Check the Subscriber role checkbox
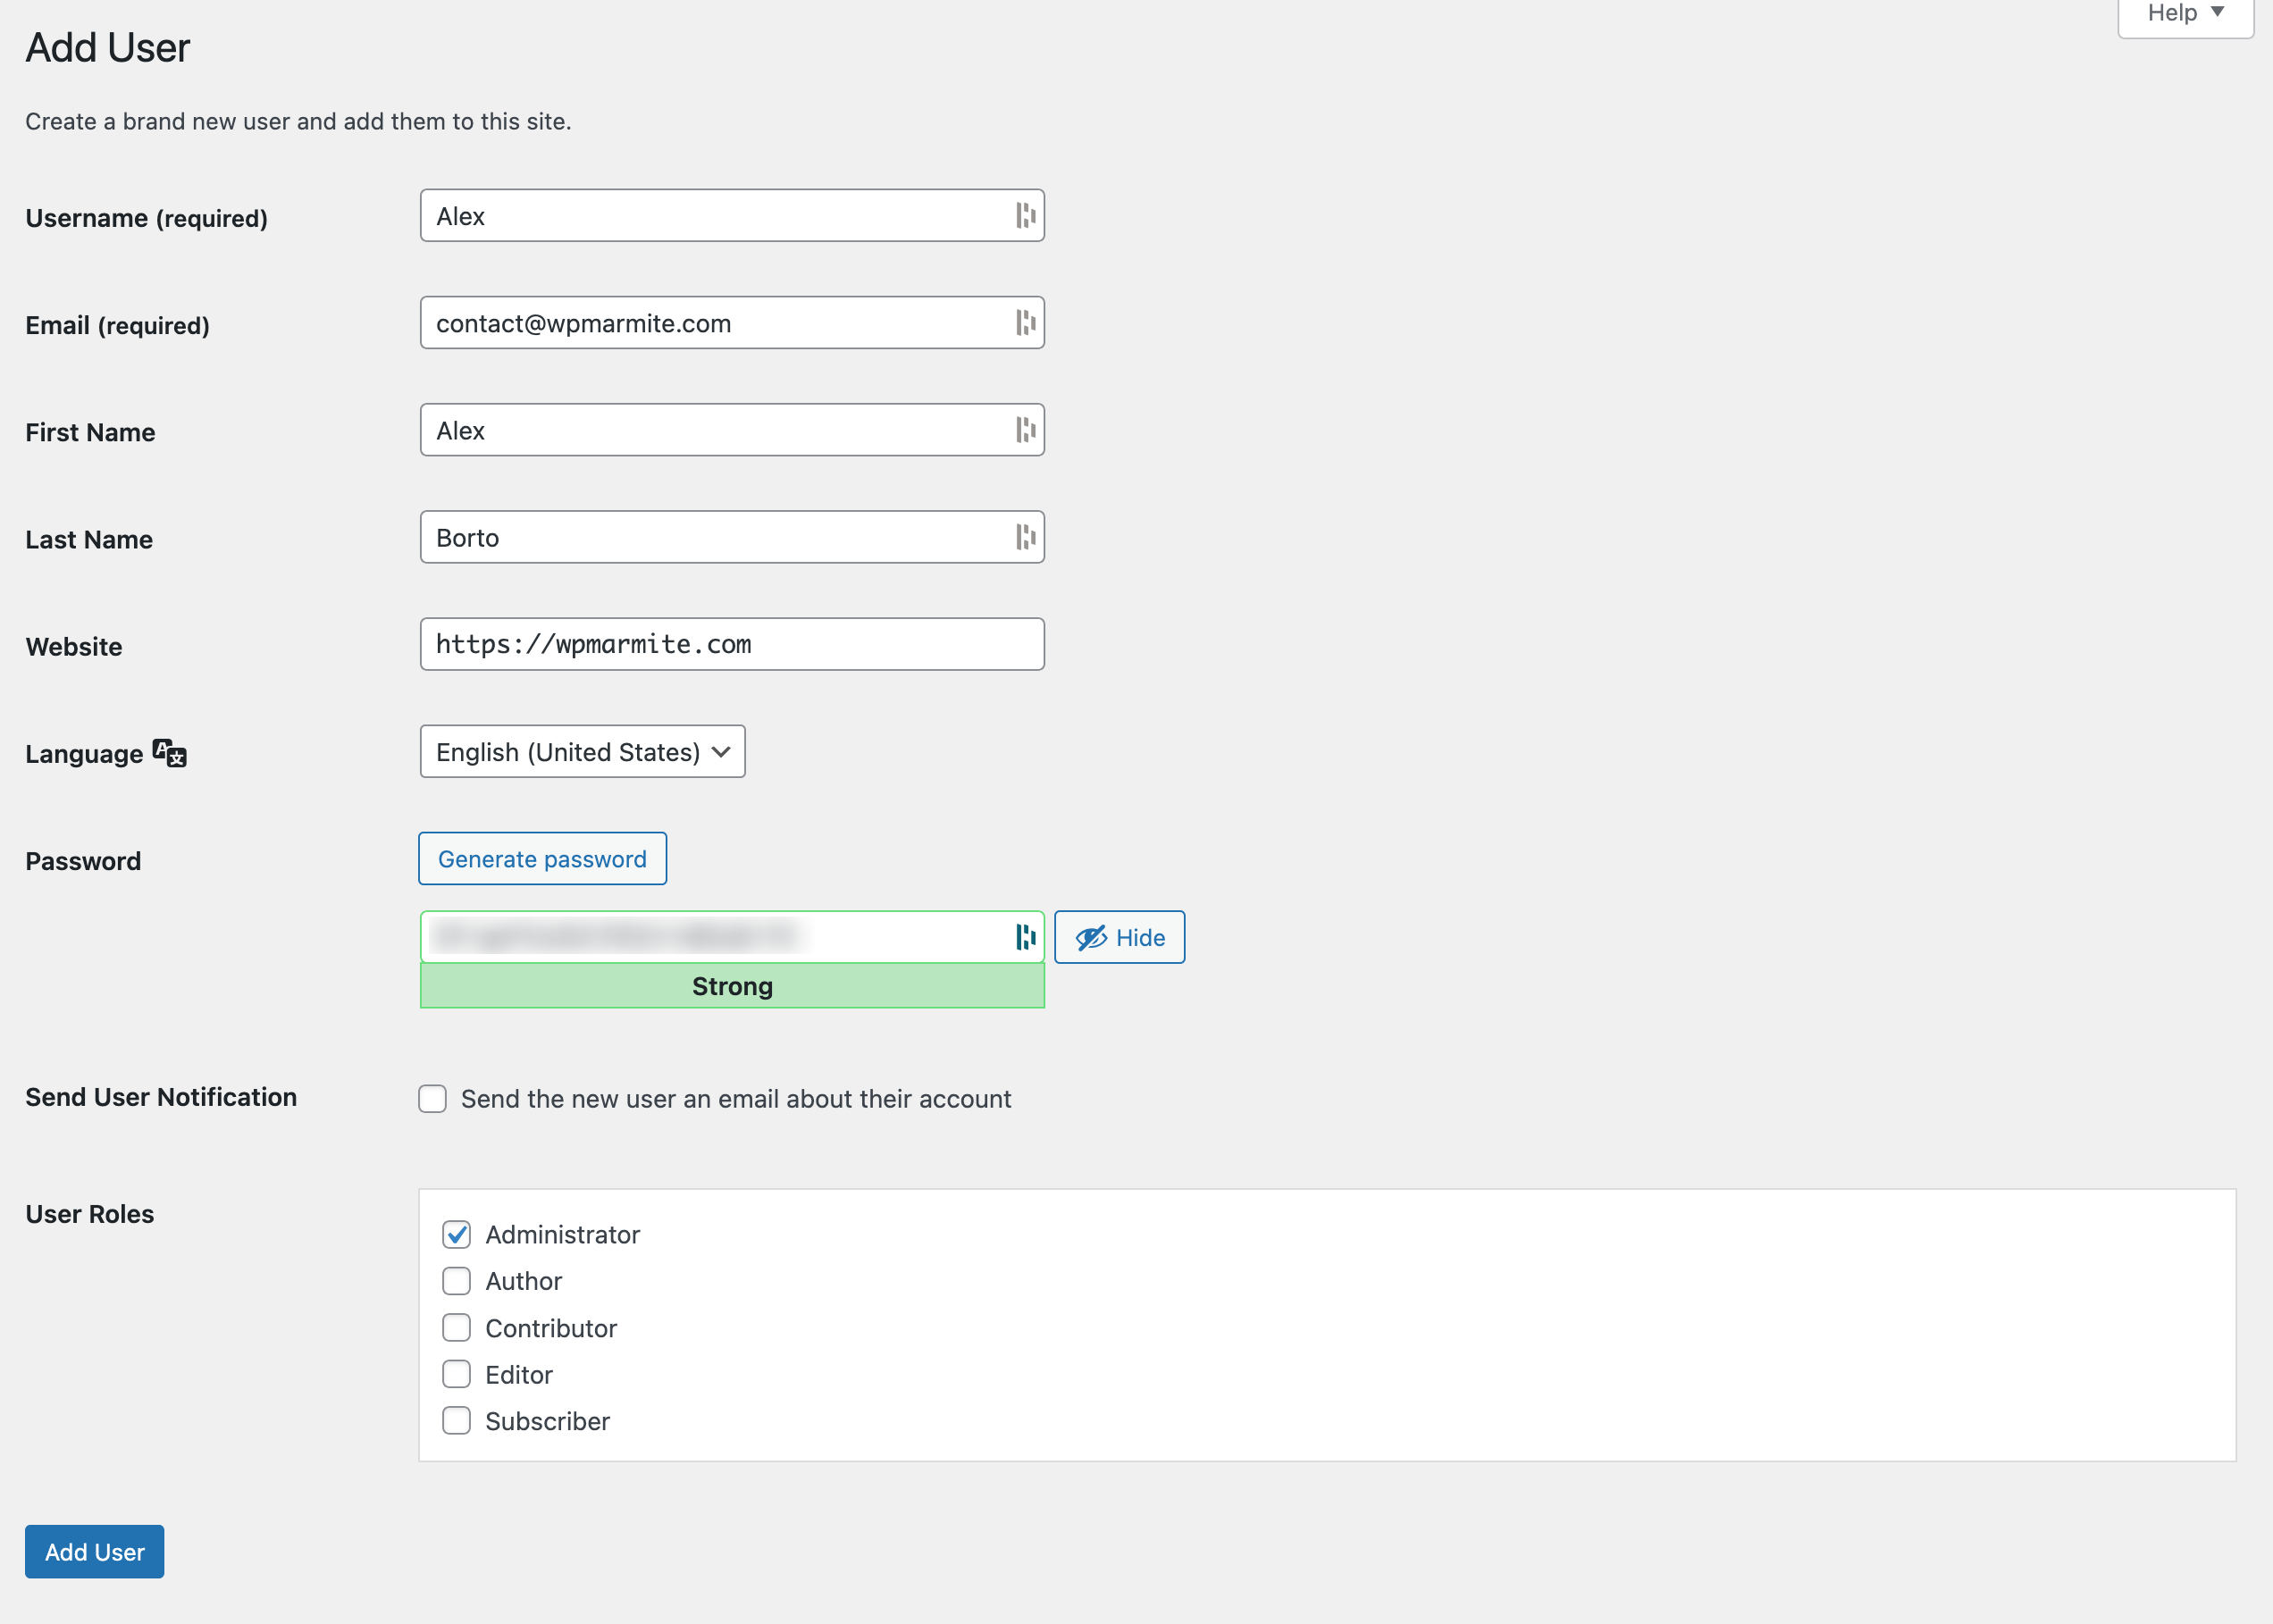 click(x=456, y=1421)
